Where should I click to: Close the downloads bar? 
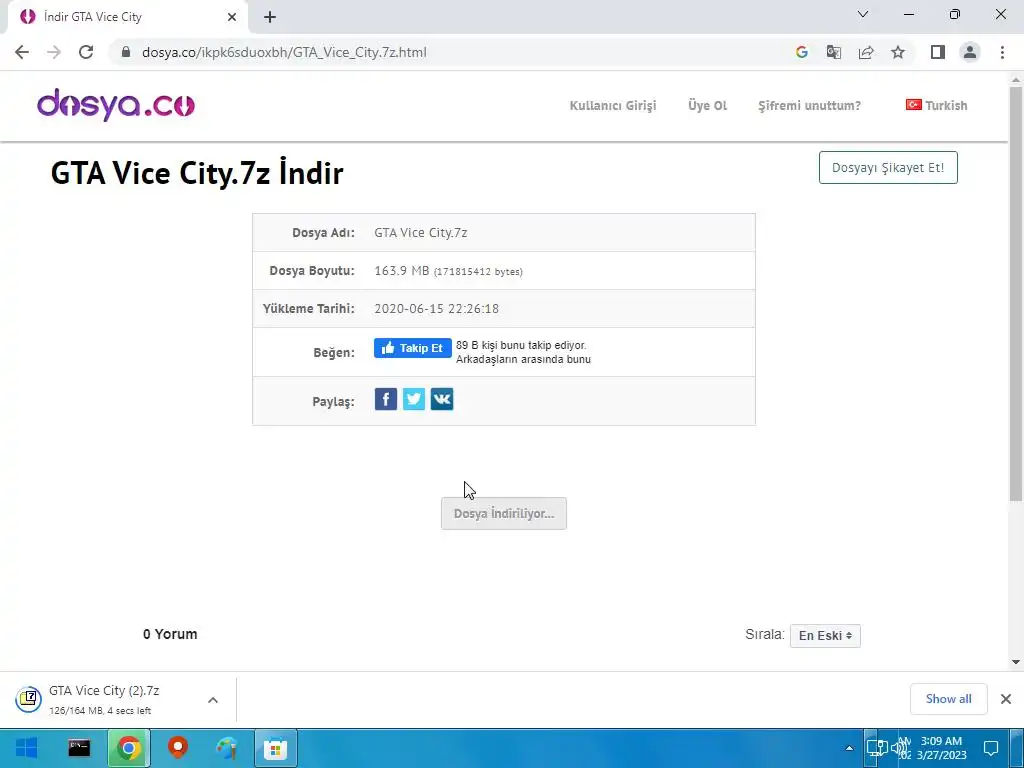point(1006,699)
